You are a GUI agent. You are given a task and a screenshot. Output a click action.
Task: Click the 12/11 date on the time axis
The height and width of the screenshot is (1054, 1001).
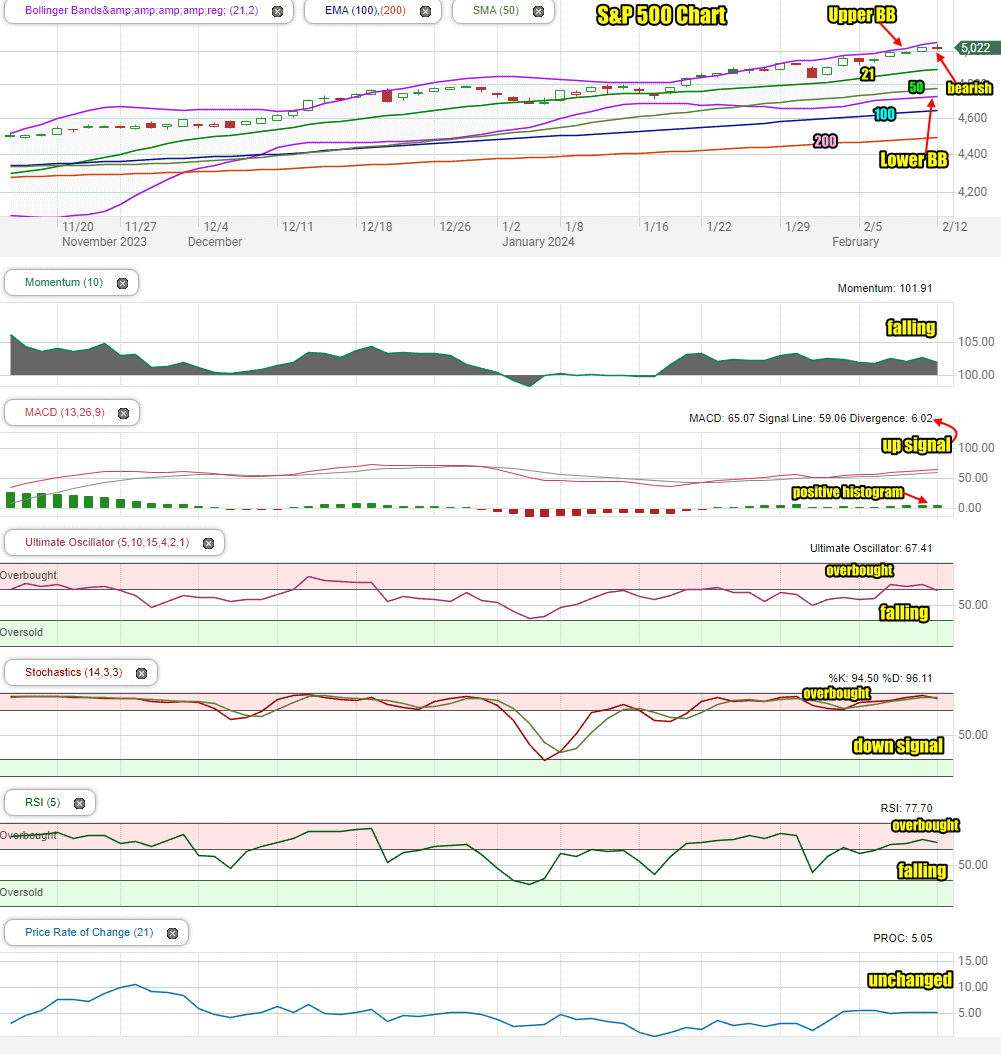[x=297, y=227]
